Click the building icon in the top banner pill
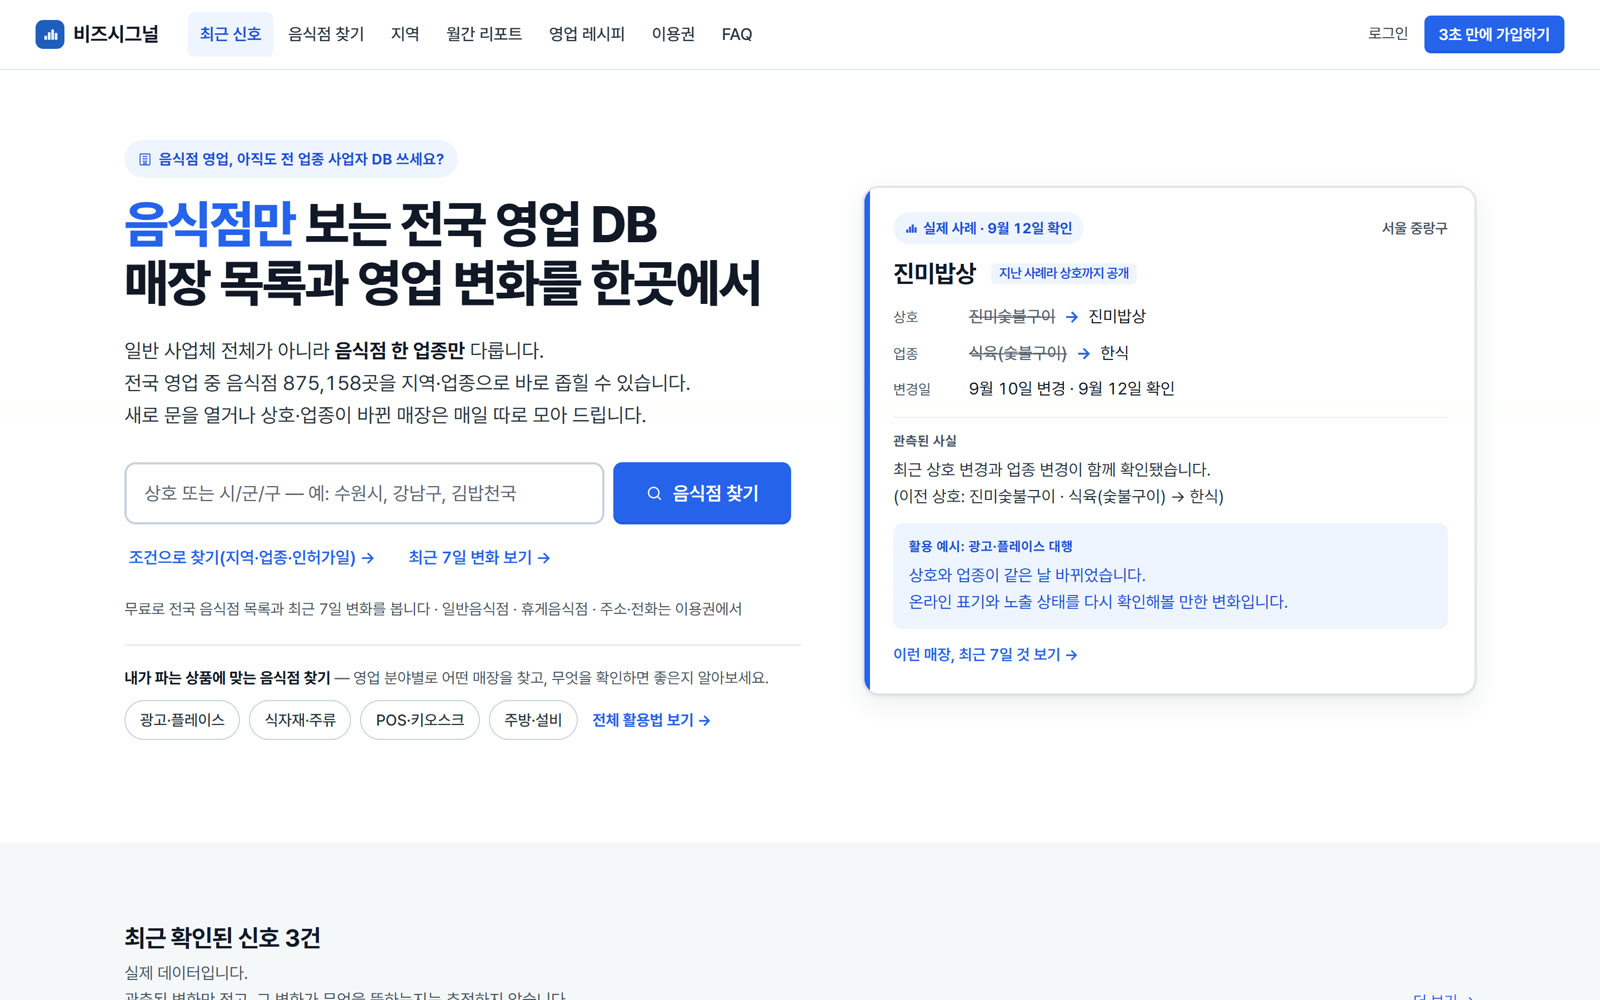Screen dimensions: 1600x1000 coord(145,159)
